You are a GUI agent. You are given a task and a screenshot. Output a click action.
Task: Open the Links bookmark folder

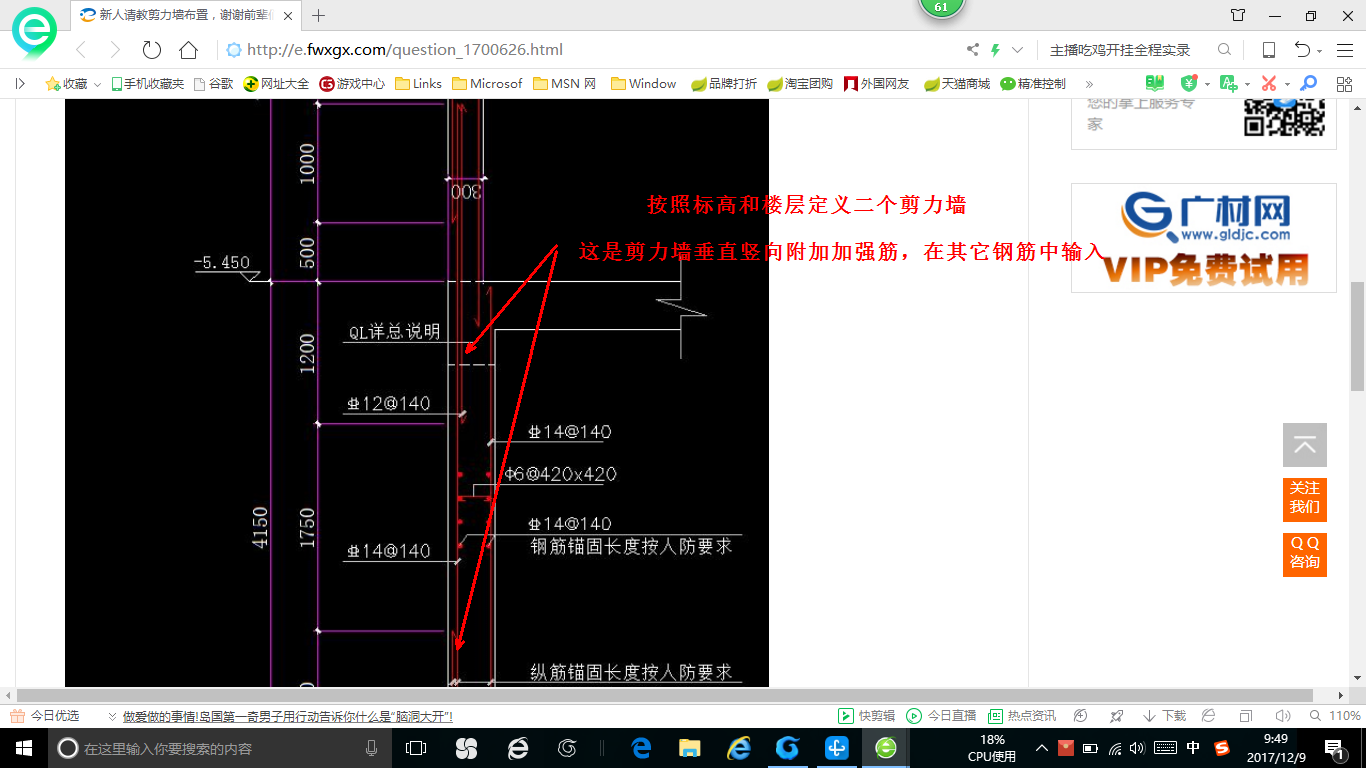[x=418, y=84]
